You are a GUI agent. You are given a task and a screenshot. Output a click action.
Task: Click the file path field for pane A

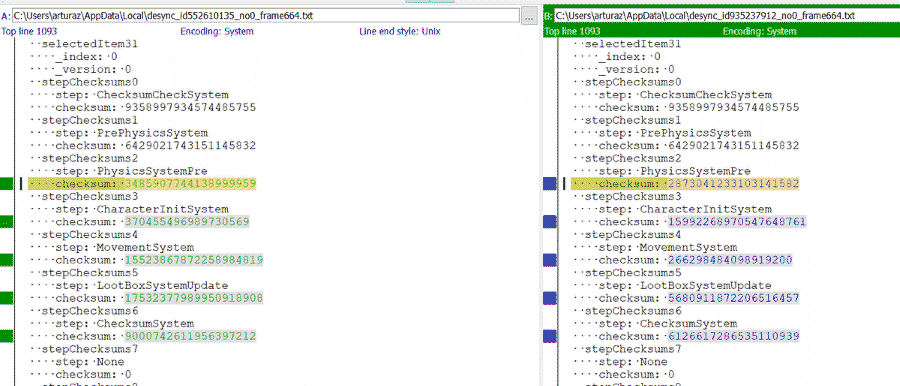[x=266, y=16]
